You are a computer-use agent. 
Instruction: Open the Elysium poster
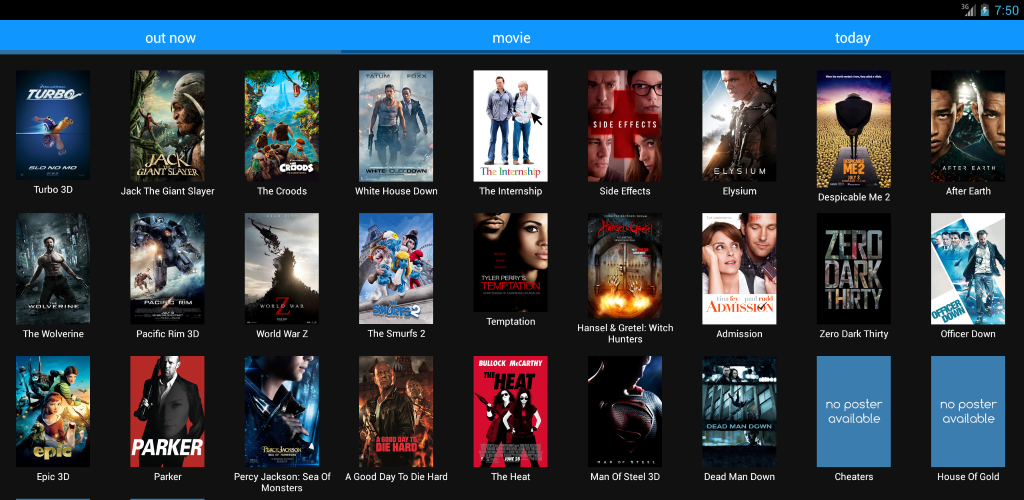click(x=739, y=126)
